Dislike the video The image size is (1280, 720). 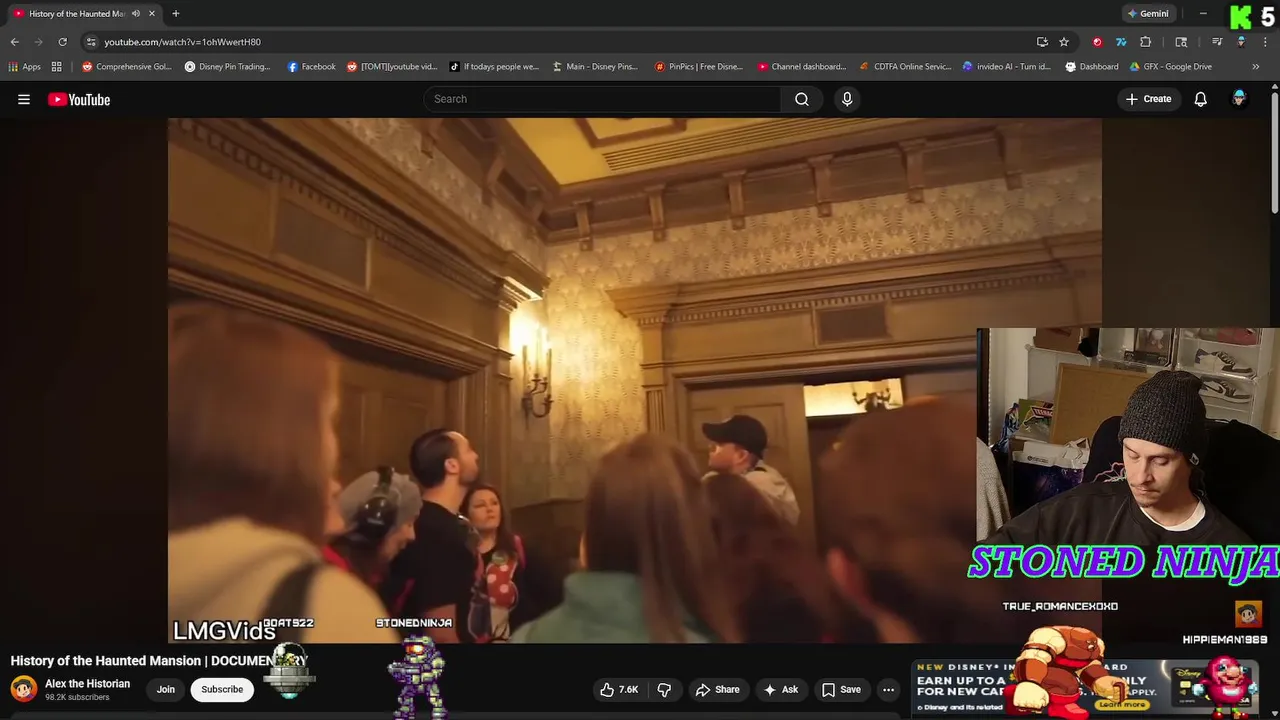pyautogui.click(x=664, y=689)
